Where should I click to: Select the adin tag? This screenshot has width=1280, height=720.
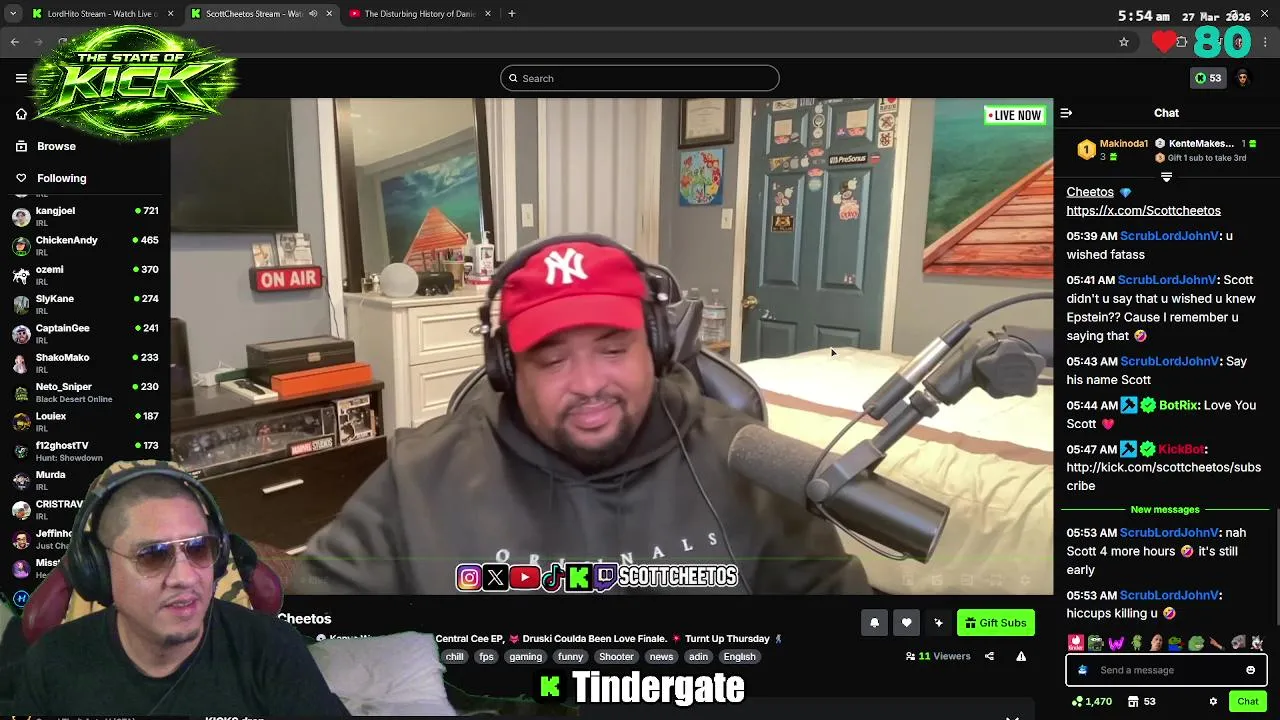[698, 657]
